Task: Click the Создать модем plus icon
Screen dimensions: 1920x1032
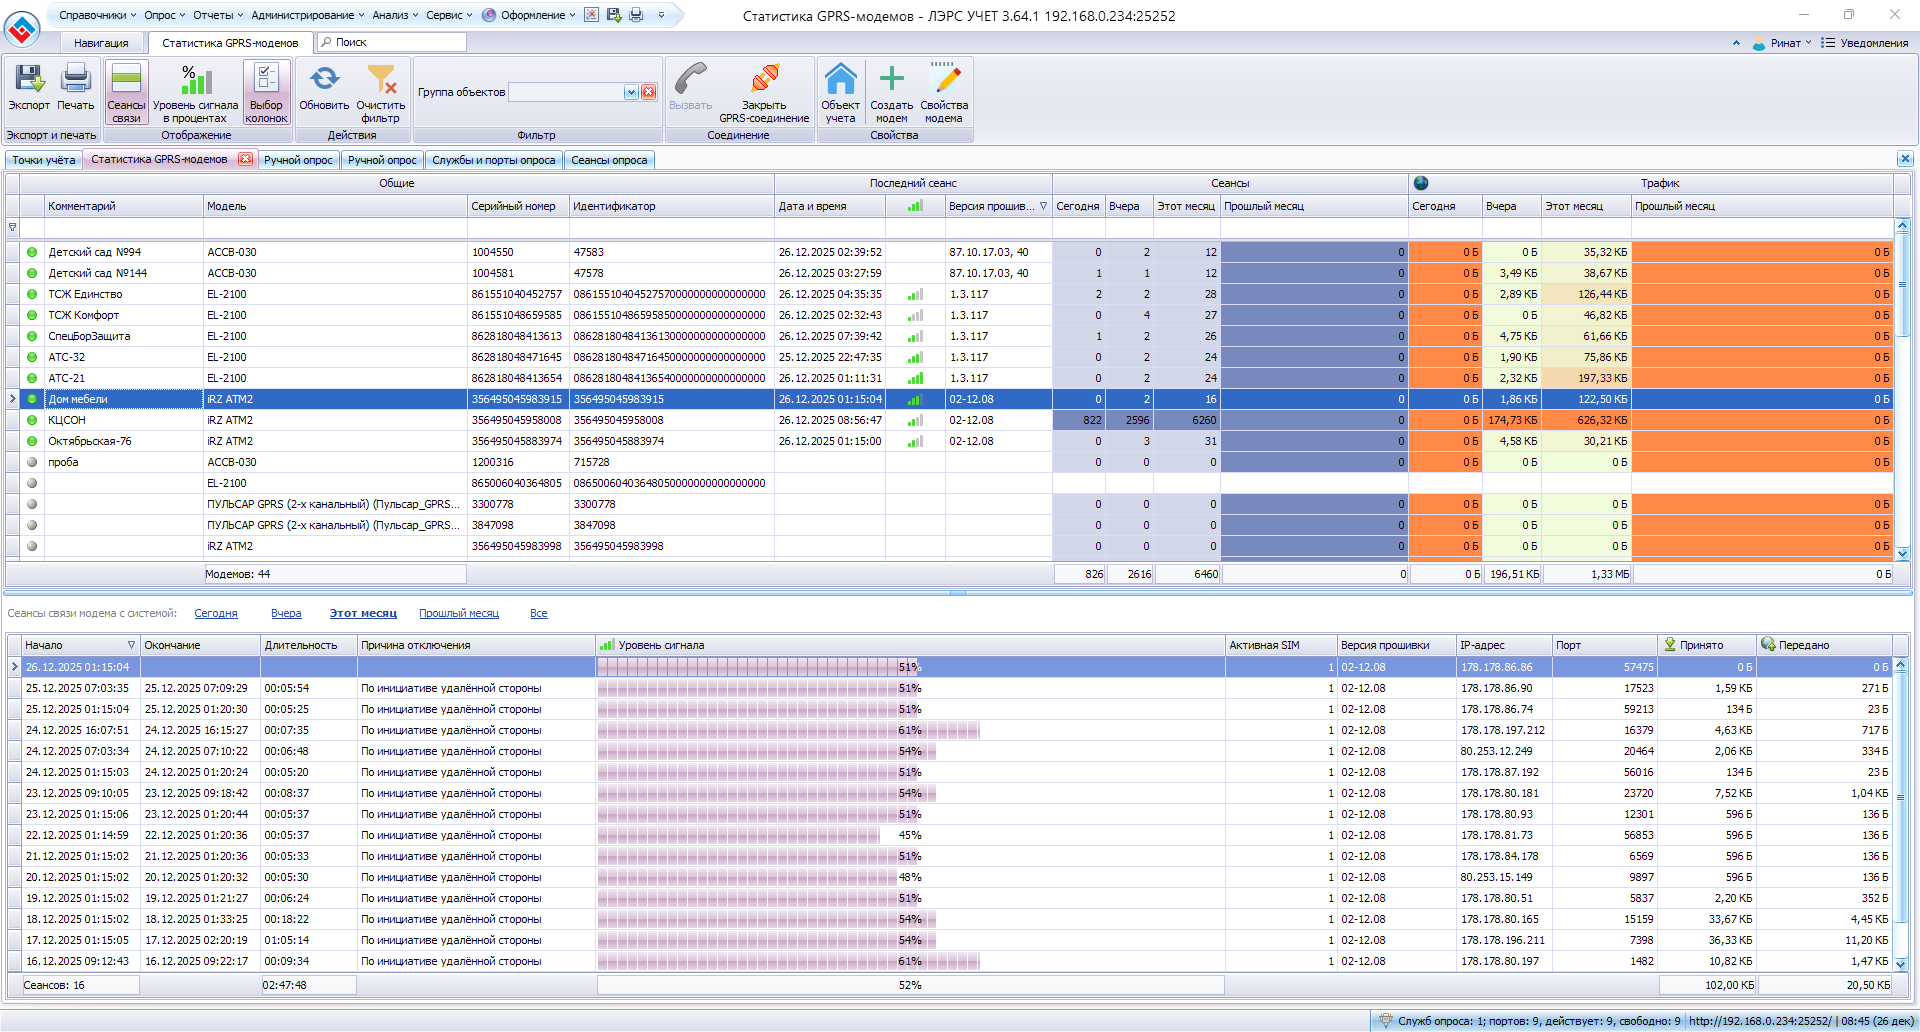Action: (x=891, y=80)
